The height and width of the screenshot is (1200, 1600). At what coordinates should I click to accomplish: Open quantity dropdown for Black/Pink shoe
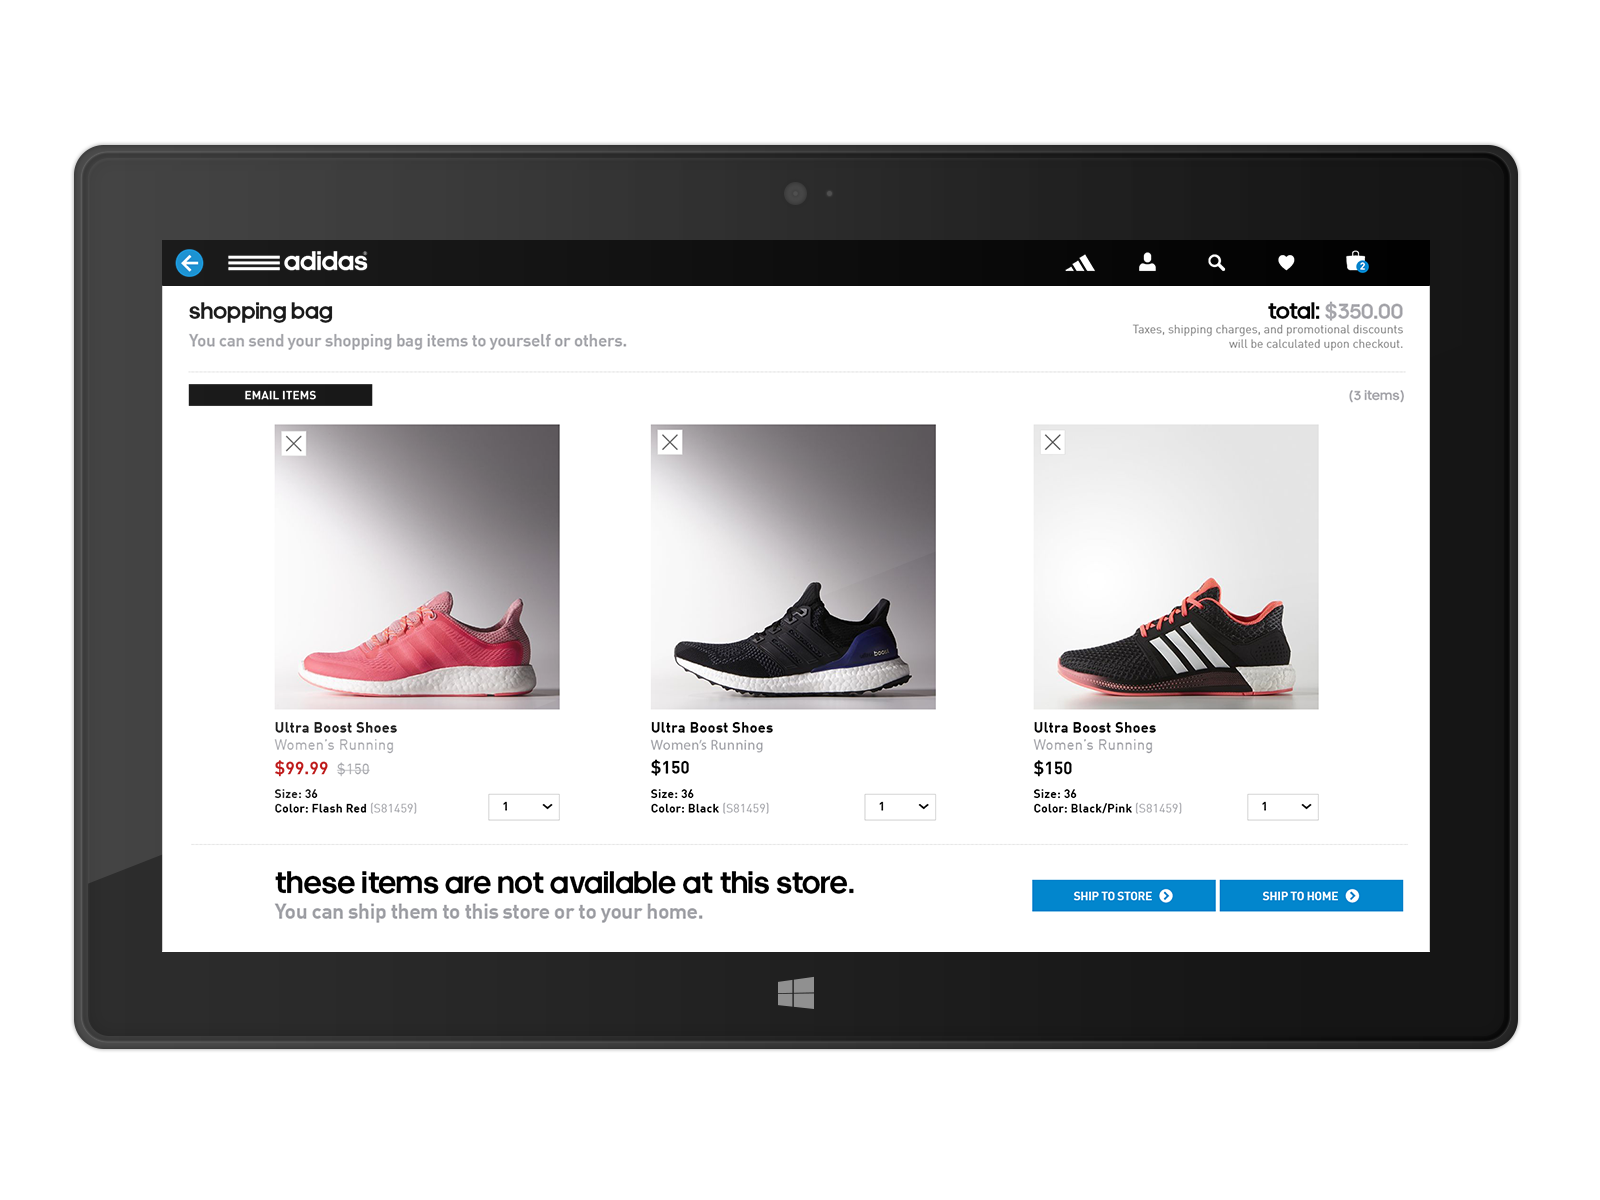1283,807
